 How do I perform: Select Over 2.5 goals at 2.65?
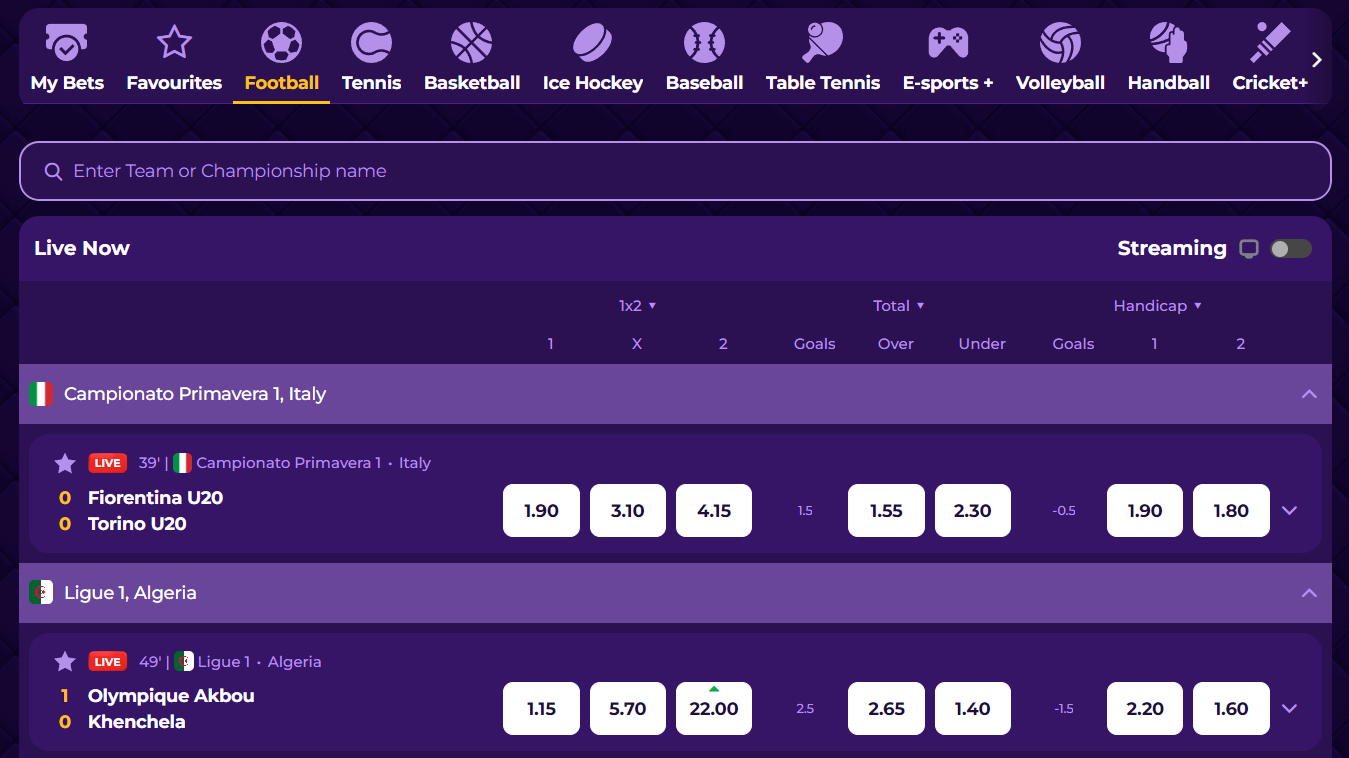tap(886, 709)
